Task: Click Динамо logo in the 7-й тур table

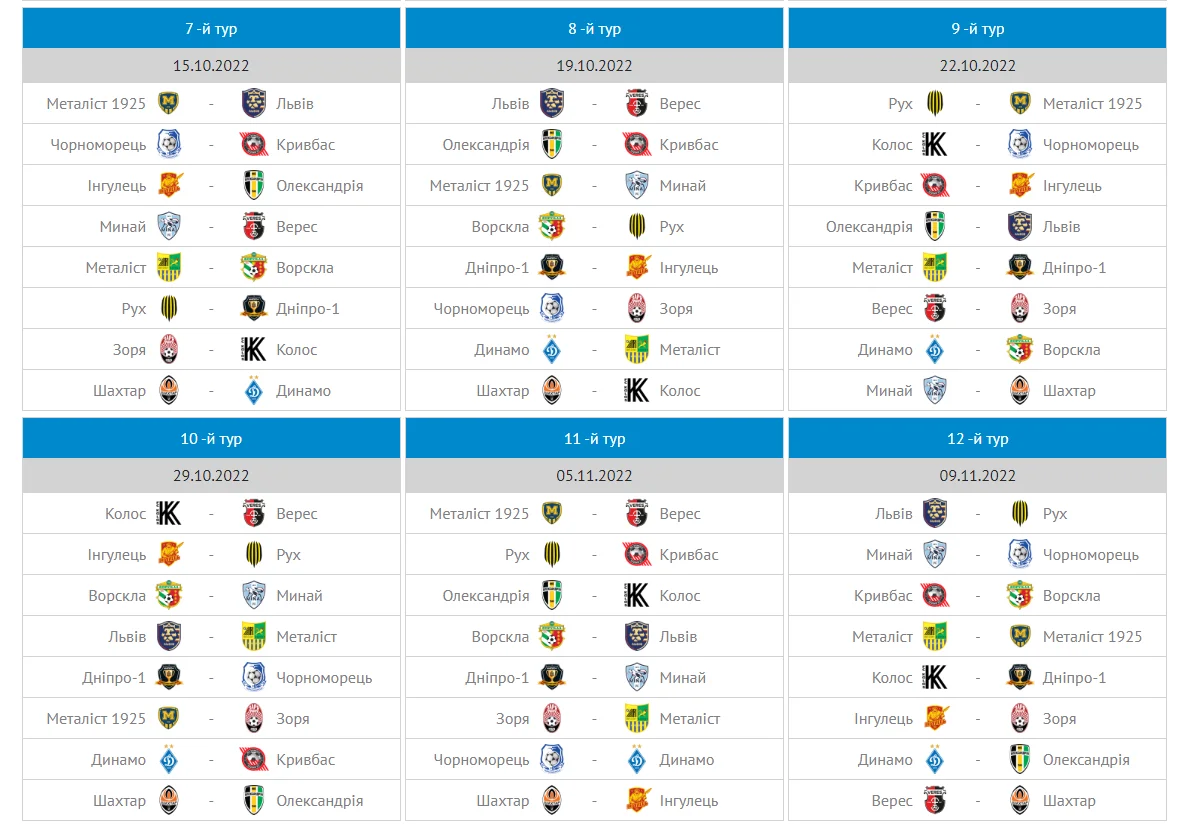Action: pos(254,391)
